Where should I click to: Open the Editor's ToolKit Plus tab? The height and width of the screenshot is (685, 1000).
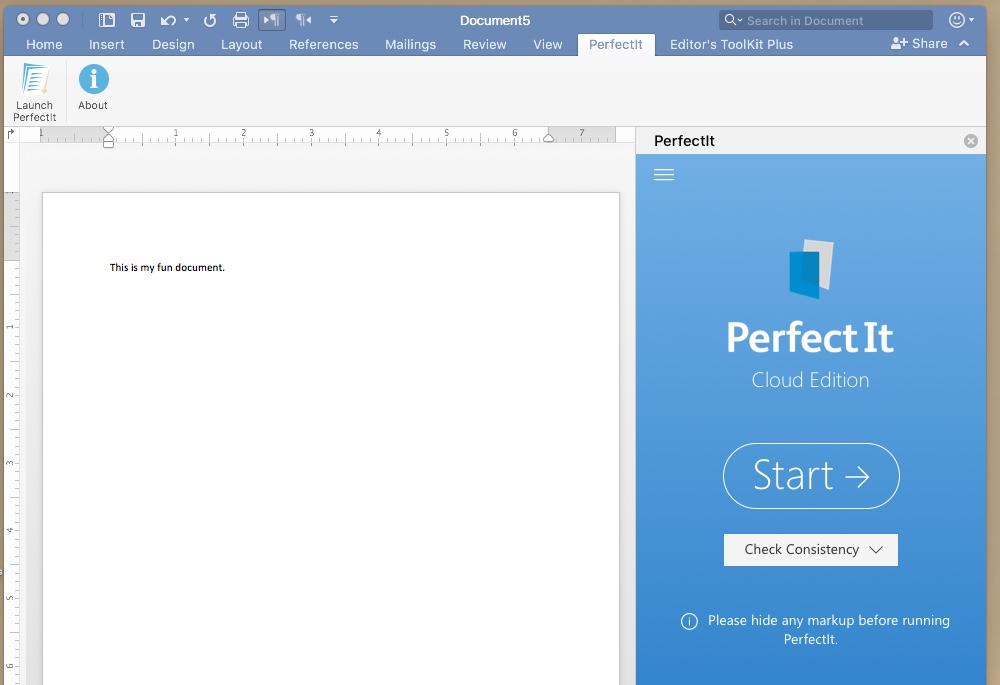[x=730, y=44]
